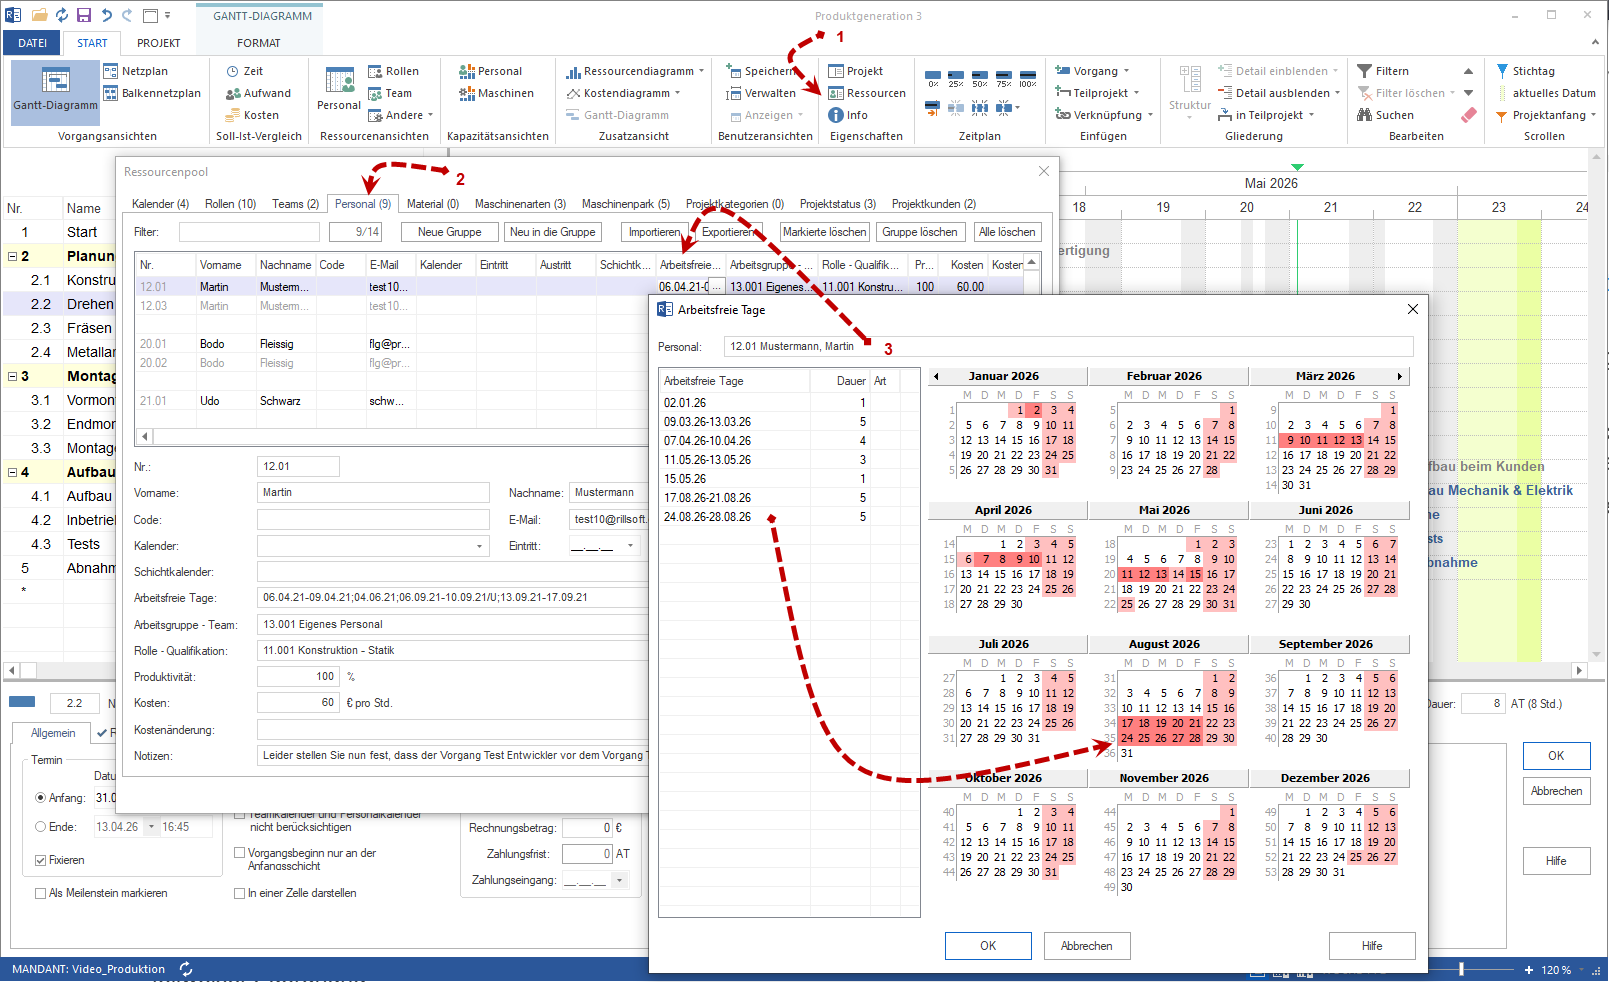Viewport: 1609px width, 982px height.
Task: Enable Als Meilenstein markieren checkbox
Action: (40, 893)
